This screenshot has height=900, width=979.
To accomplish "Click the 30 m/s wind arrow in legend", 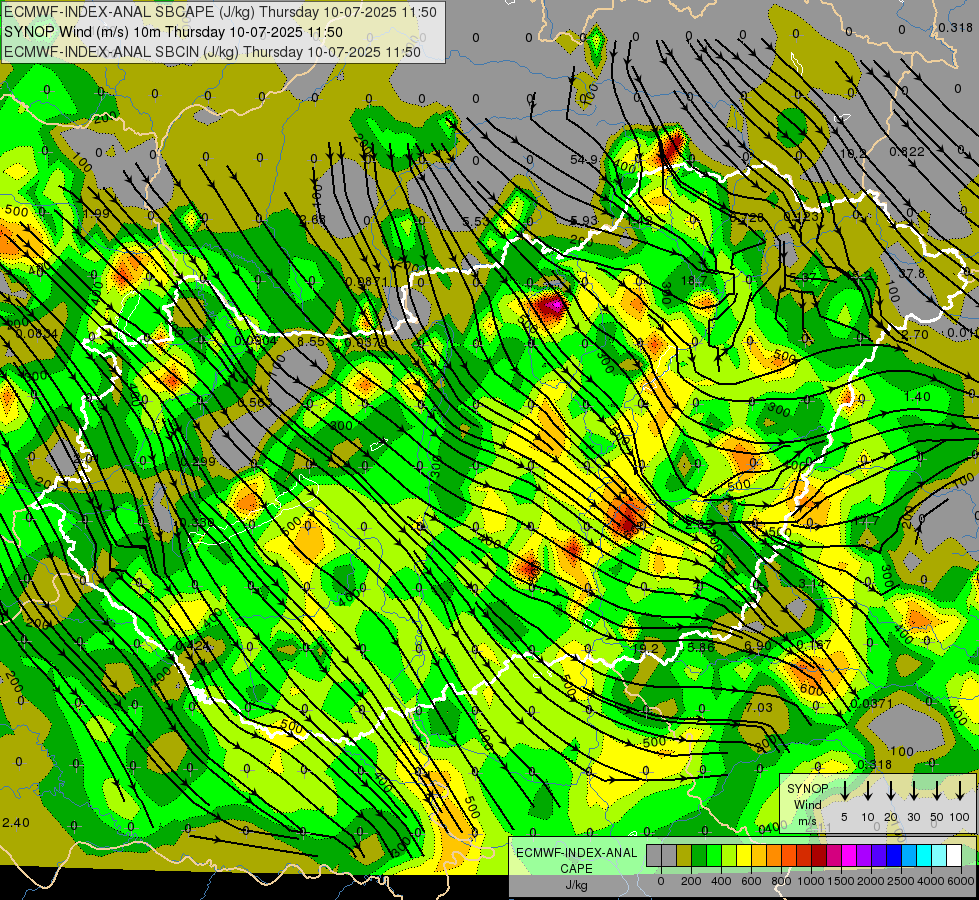I will tap(913, 790).
